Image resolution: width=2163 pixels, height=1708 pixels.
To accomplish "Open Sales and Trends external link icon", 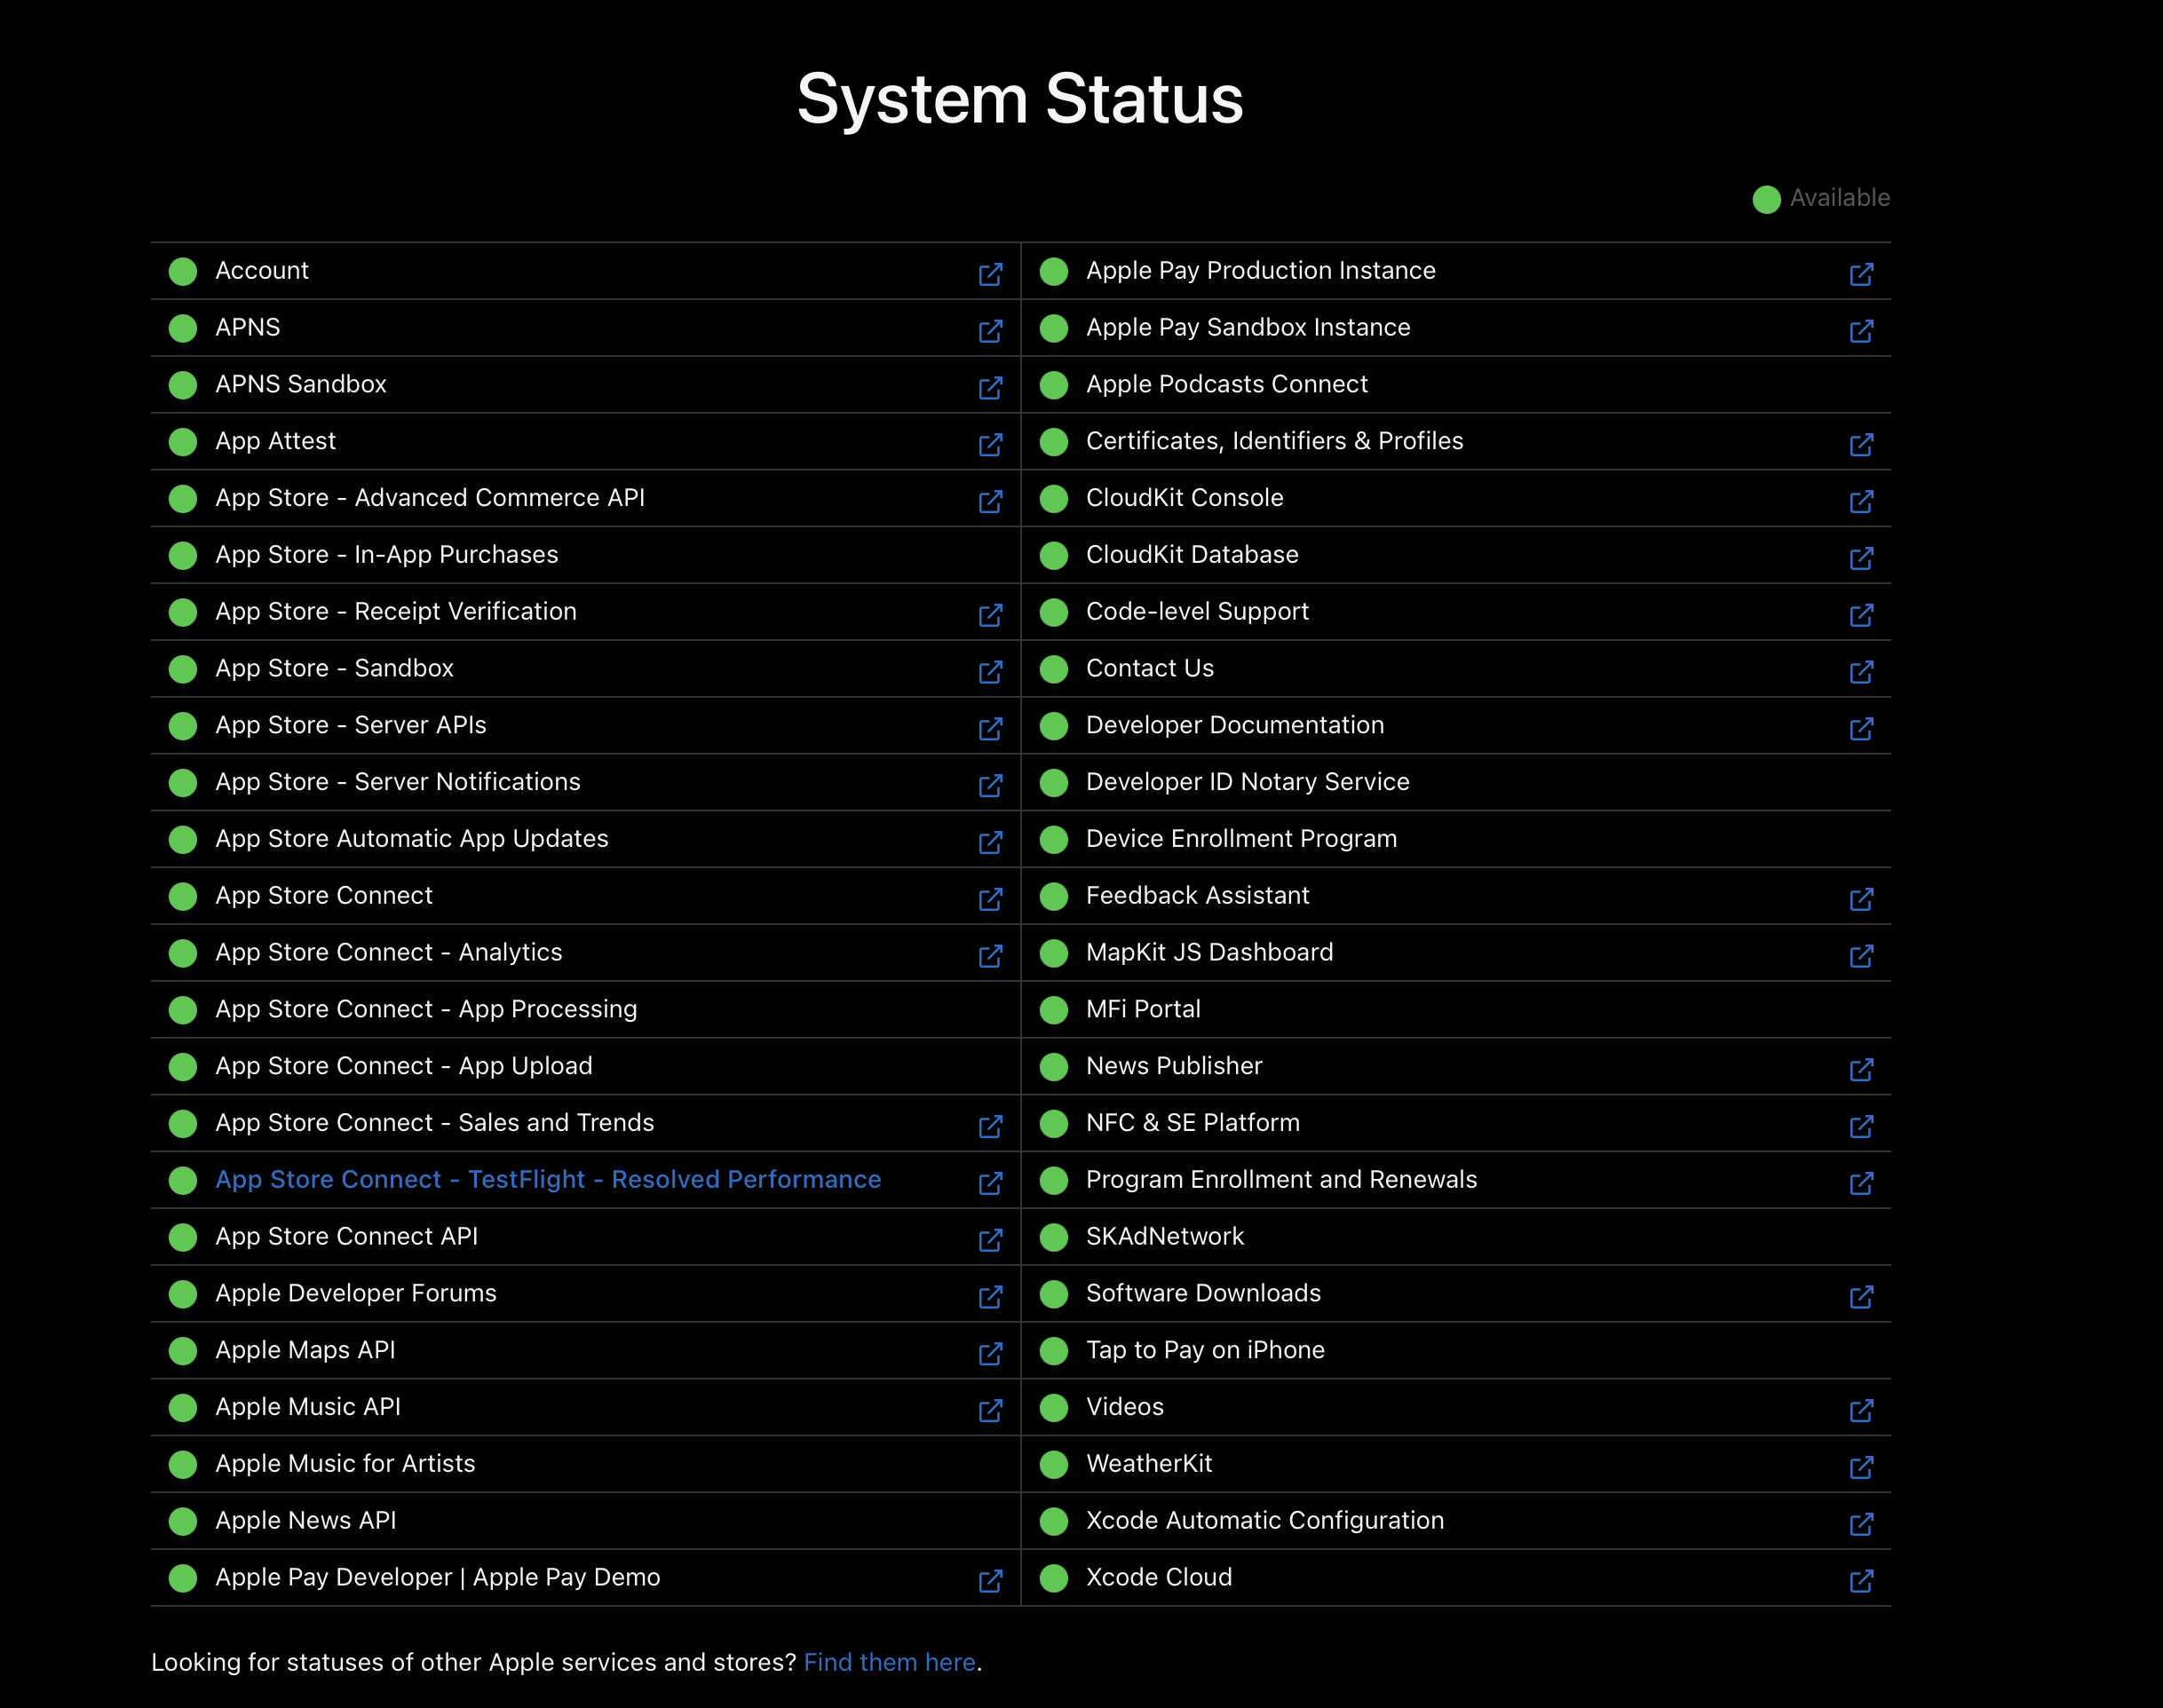I will [x=990, y=1127].
